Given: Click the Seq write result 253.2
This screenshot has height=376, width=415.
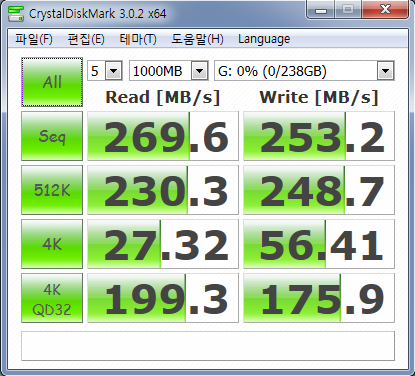Looking at the screenshot, I should point(319,136).
